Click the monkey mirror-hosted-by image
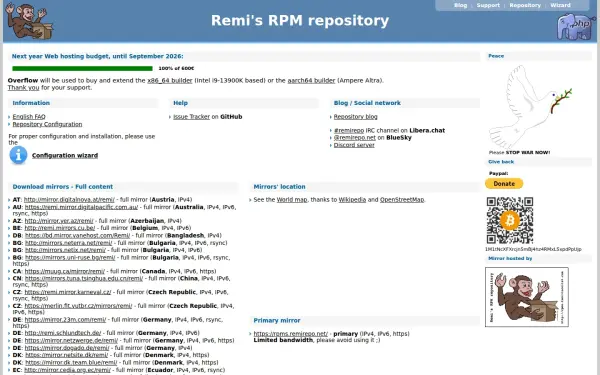The image size is (600, 375). pyautogui.click(x=527, y=297)
